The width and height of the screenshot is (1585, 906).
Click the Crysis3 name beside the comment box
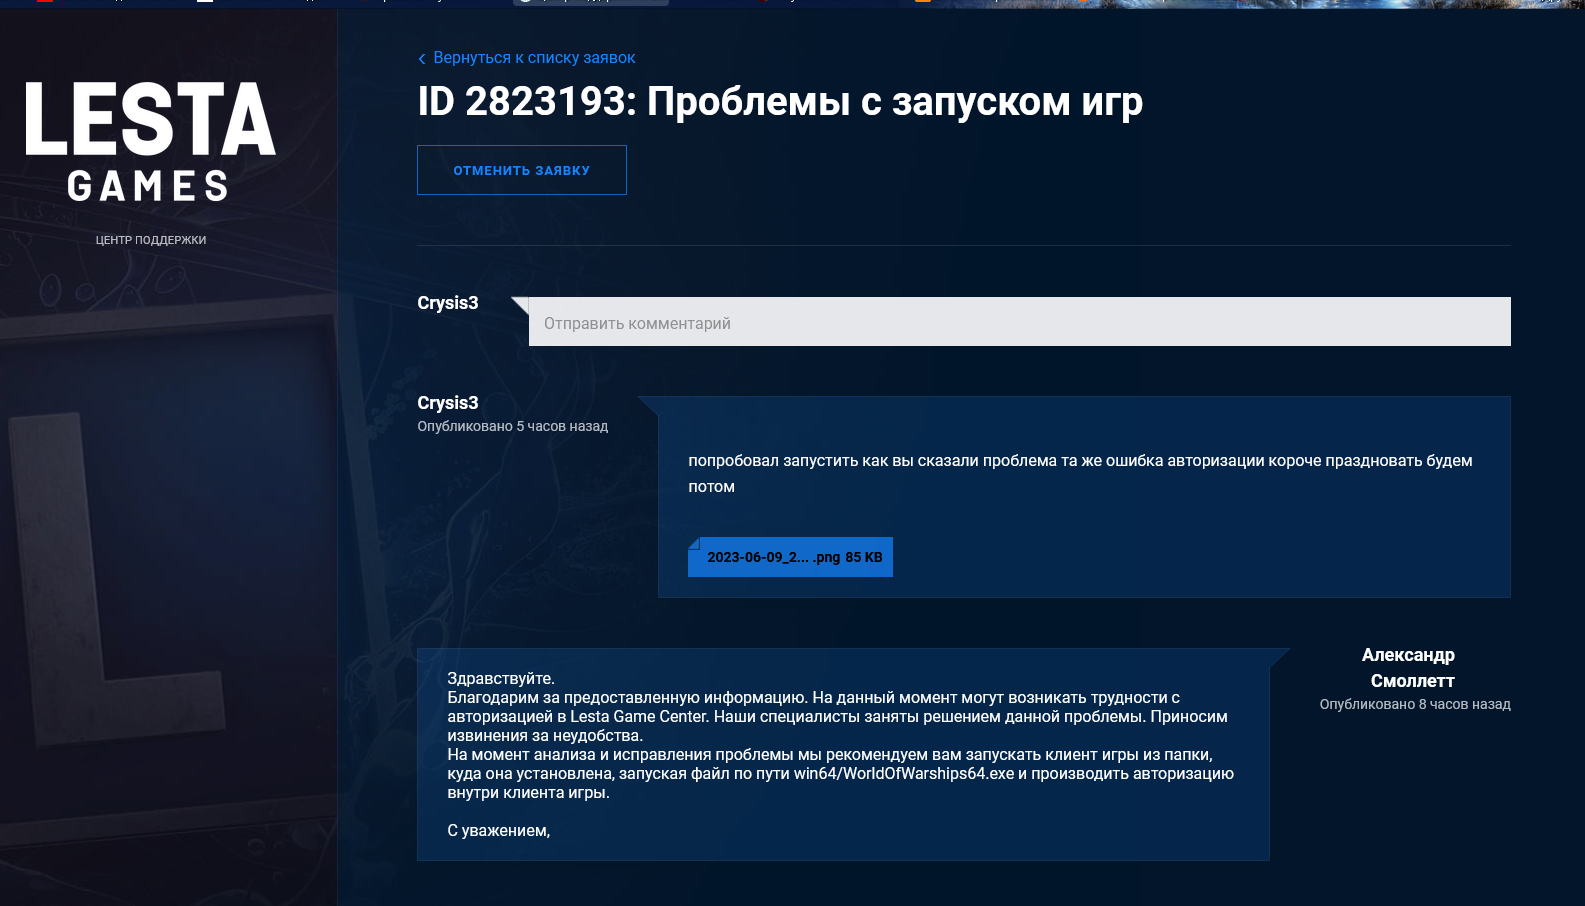tap(447, 303)
